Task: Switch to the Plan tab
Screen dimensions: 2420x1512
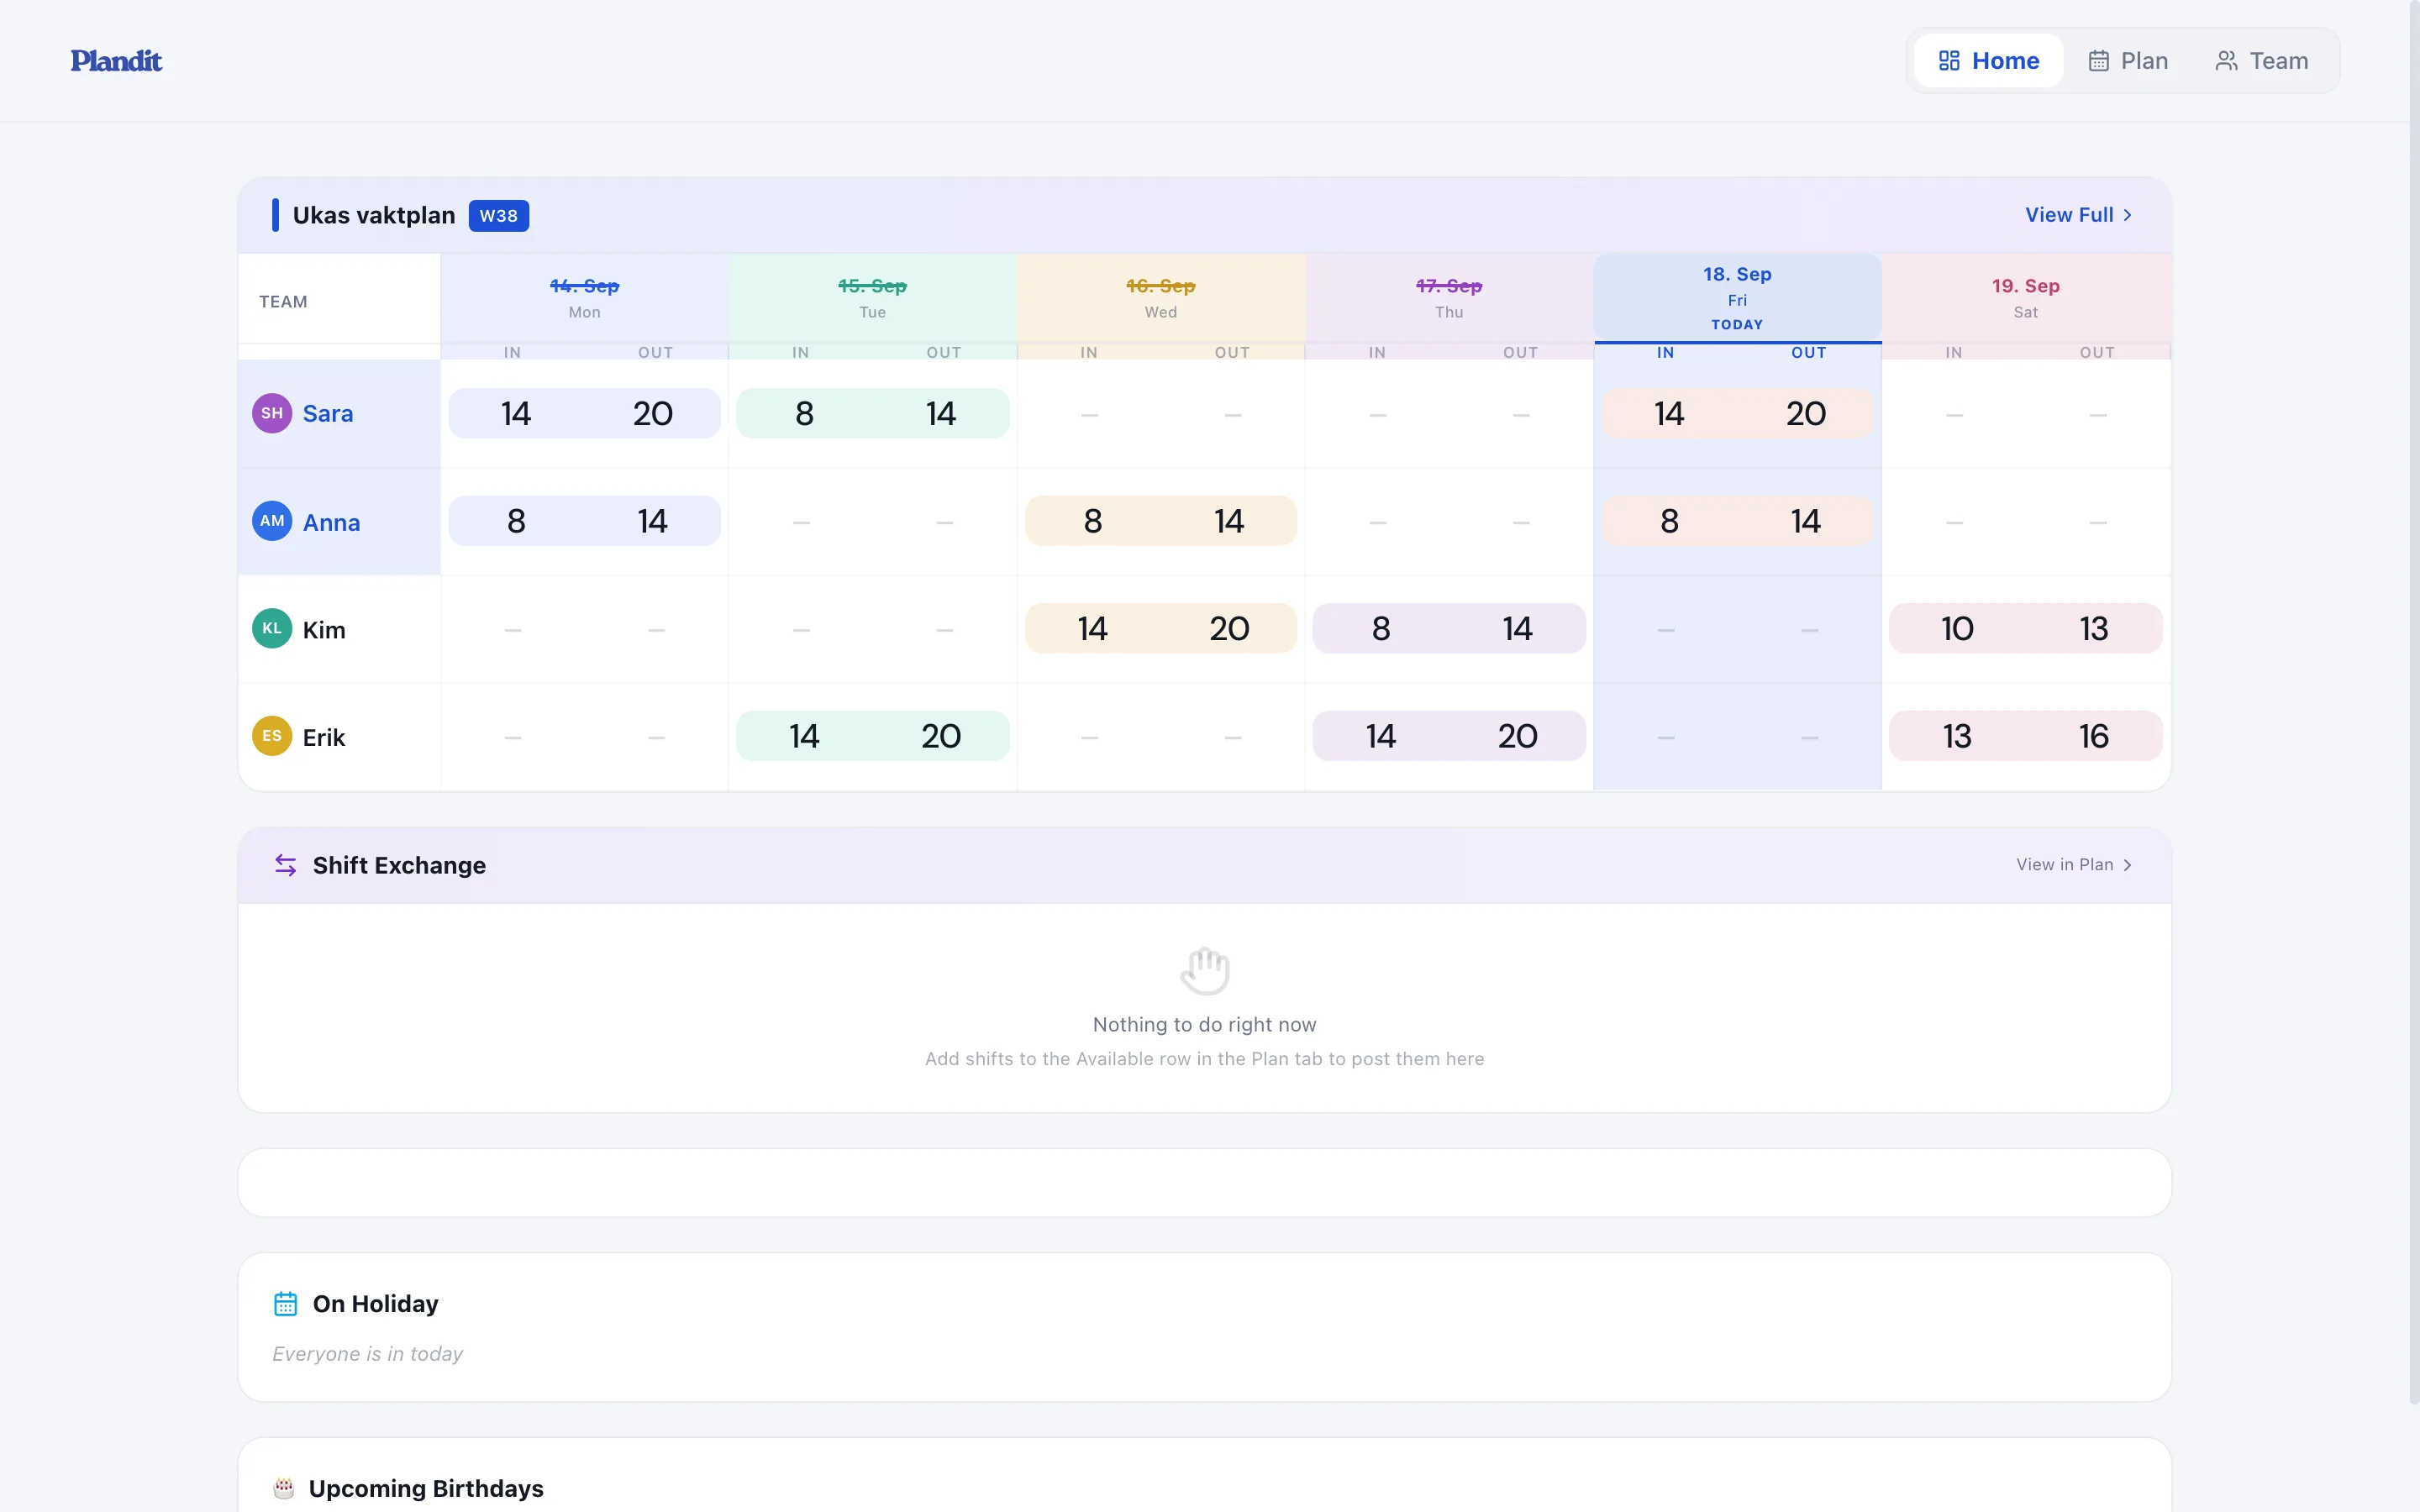Action: coord(2128,61)
